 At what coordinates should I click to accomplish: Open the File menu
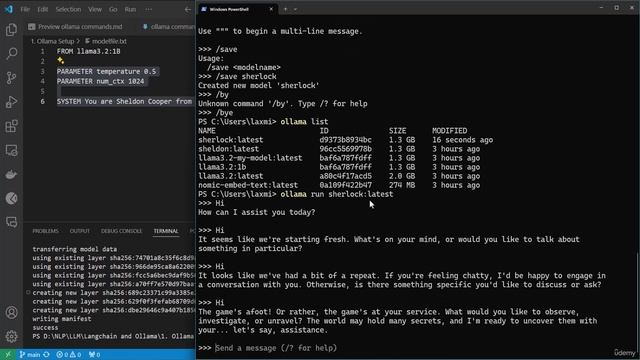click(x=25, y=9)
